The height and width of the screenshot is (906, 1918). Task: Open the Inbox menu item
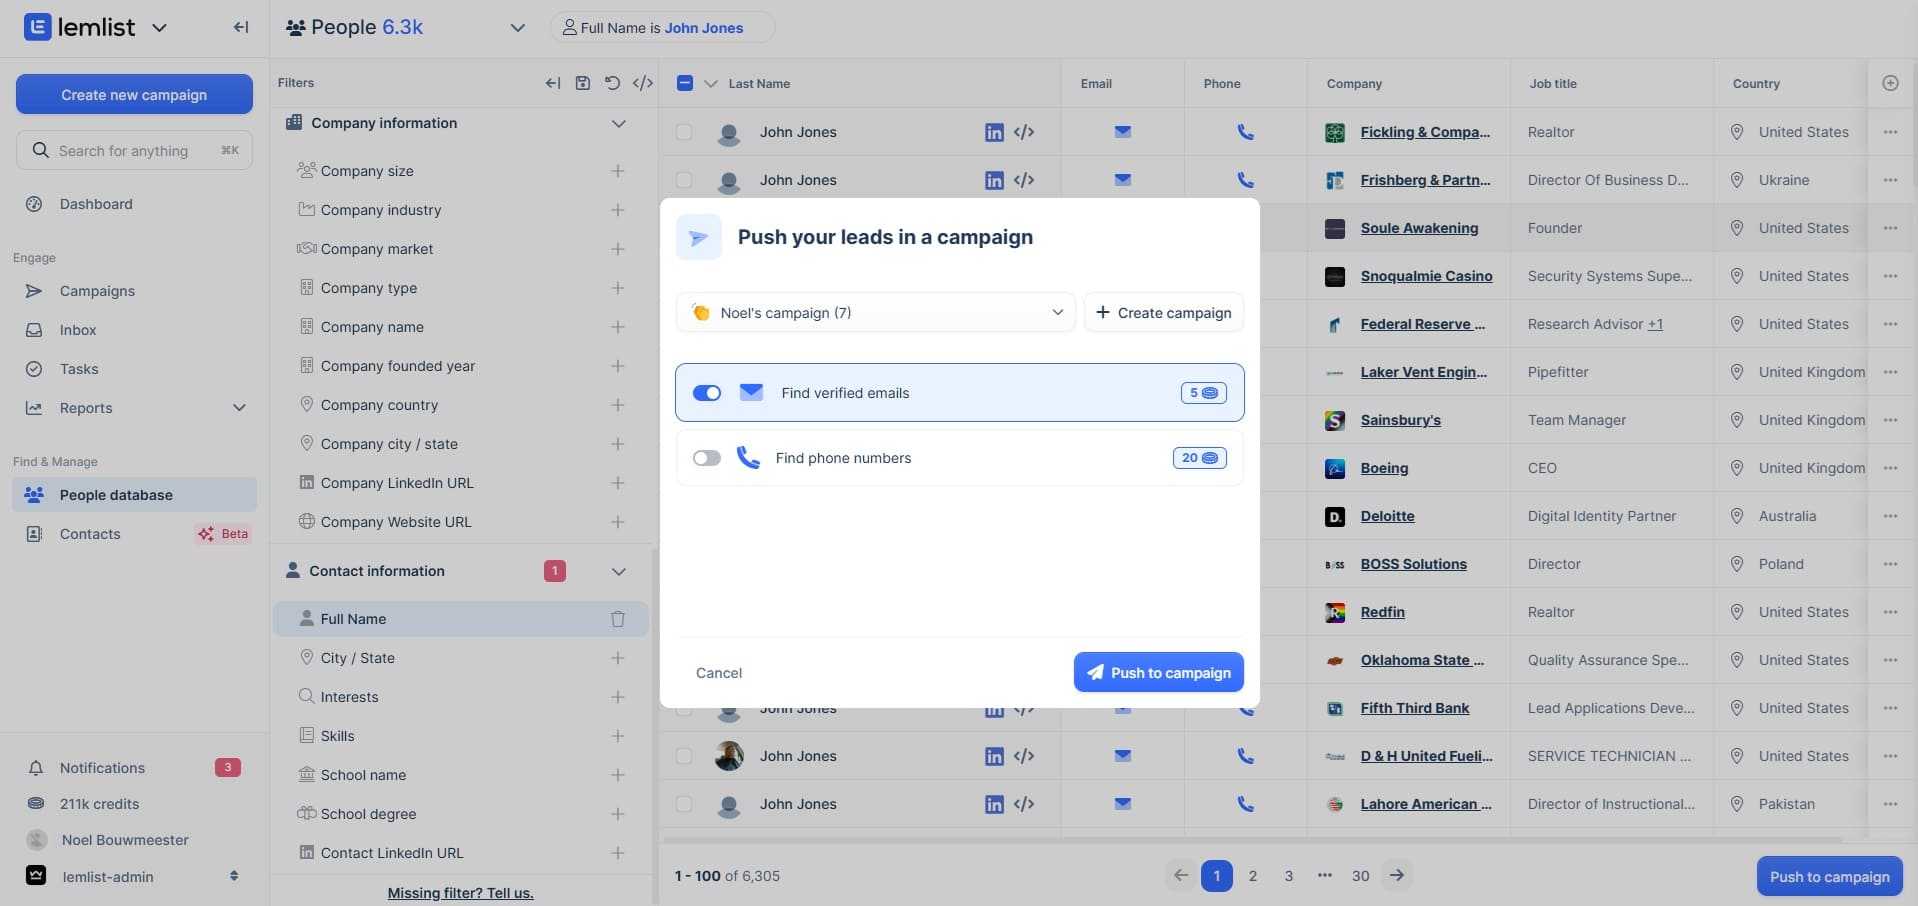(x=134, y=330)
